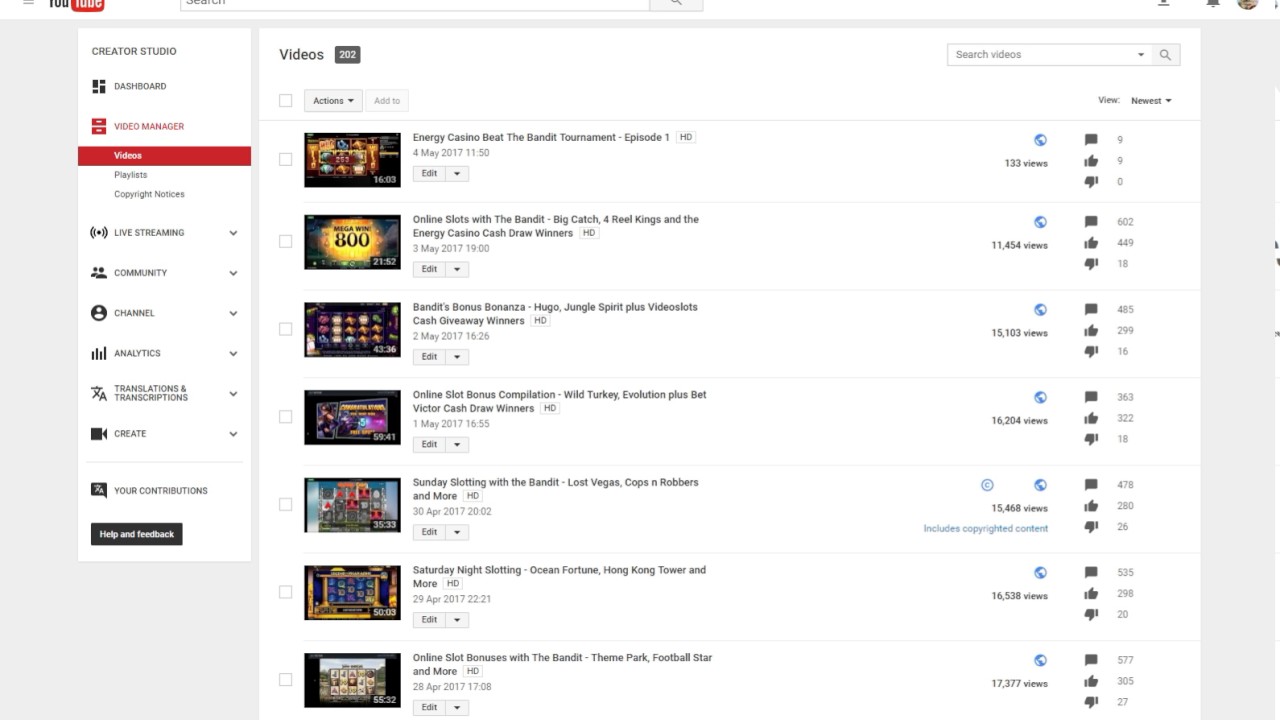Click into the Search videos field
Image resolution: width=1280 pixels, height=720 pixels.
[1041, 55]
